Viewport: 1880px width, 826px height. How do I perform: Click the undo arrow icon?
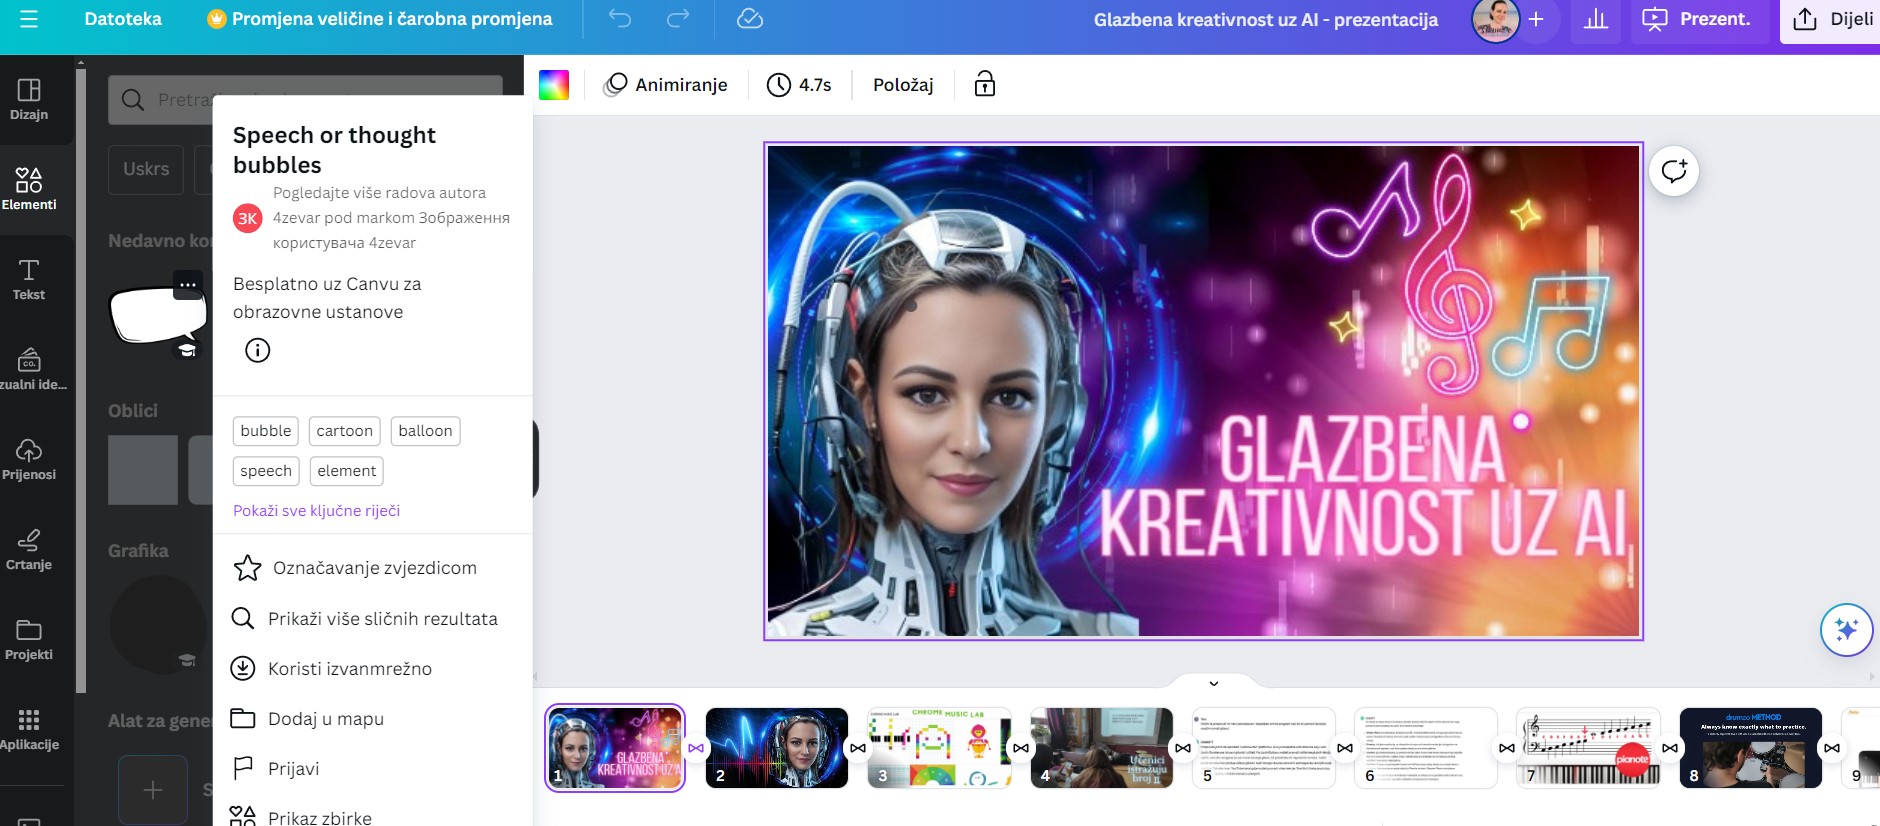click(620, 19)
